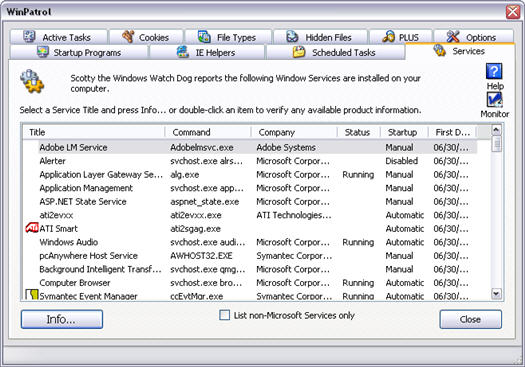Image resolution: width=525 pixels, height=367 pixels.
Task: Click the large services gears icon
Action: tap(32, 82)
